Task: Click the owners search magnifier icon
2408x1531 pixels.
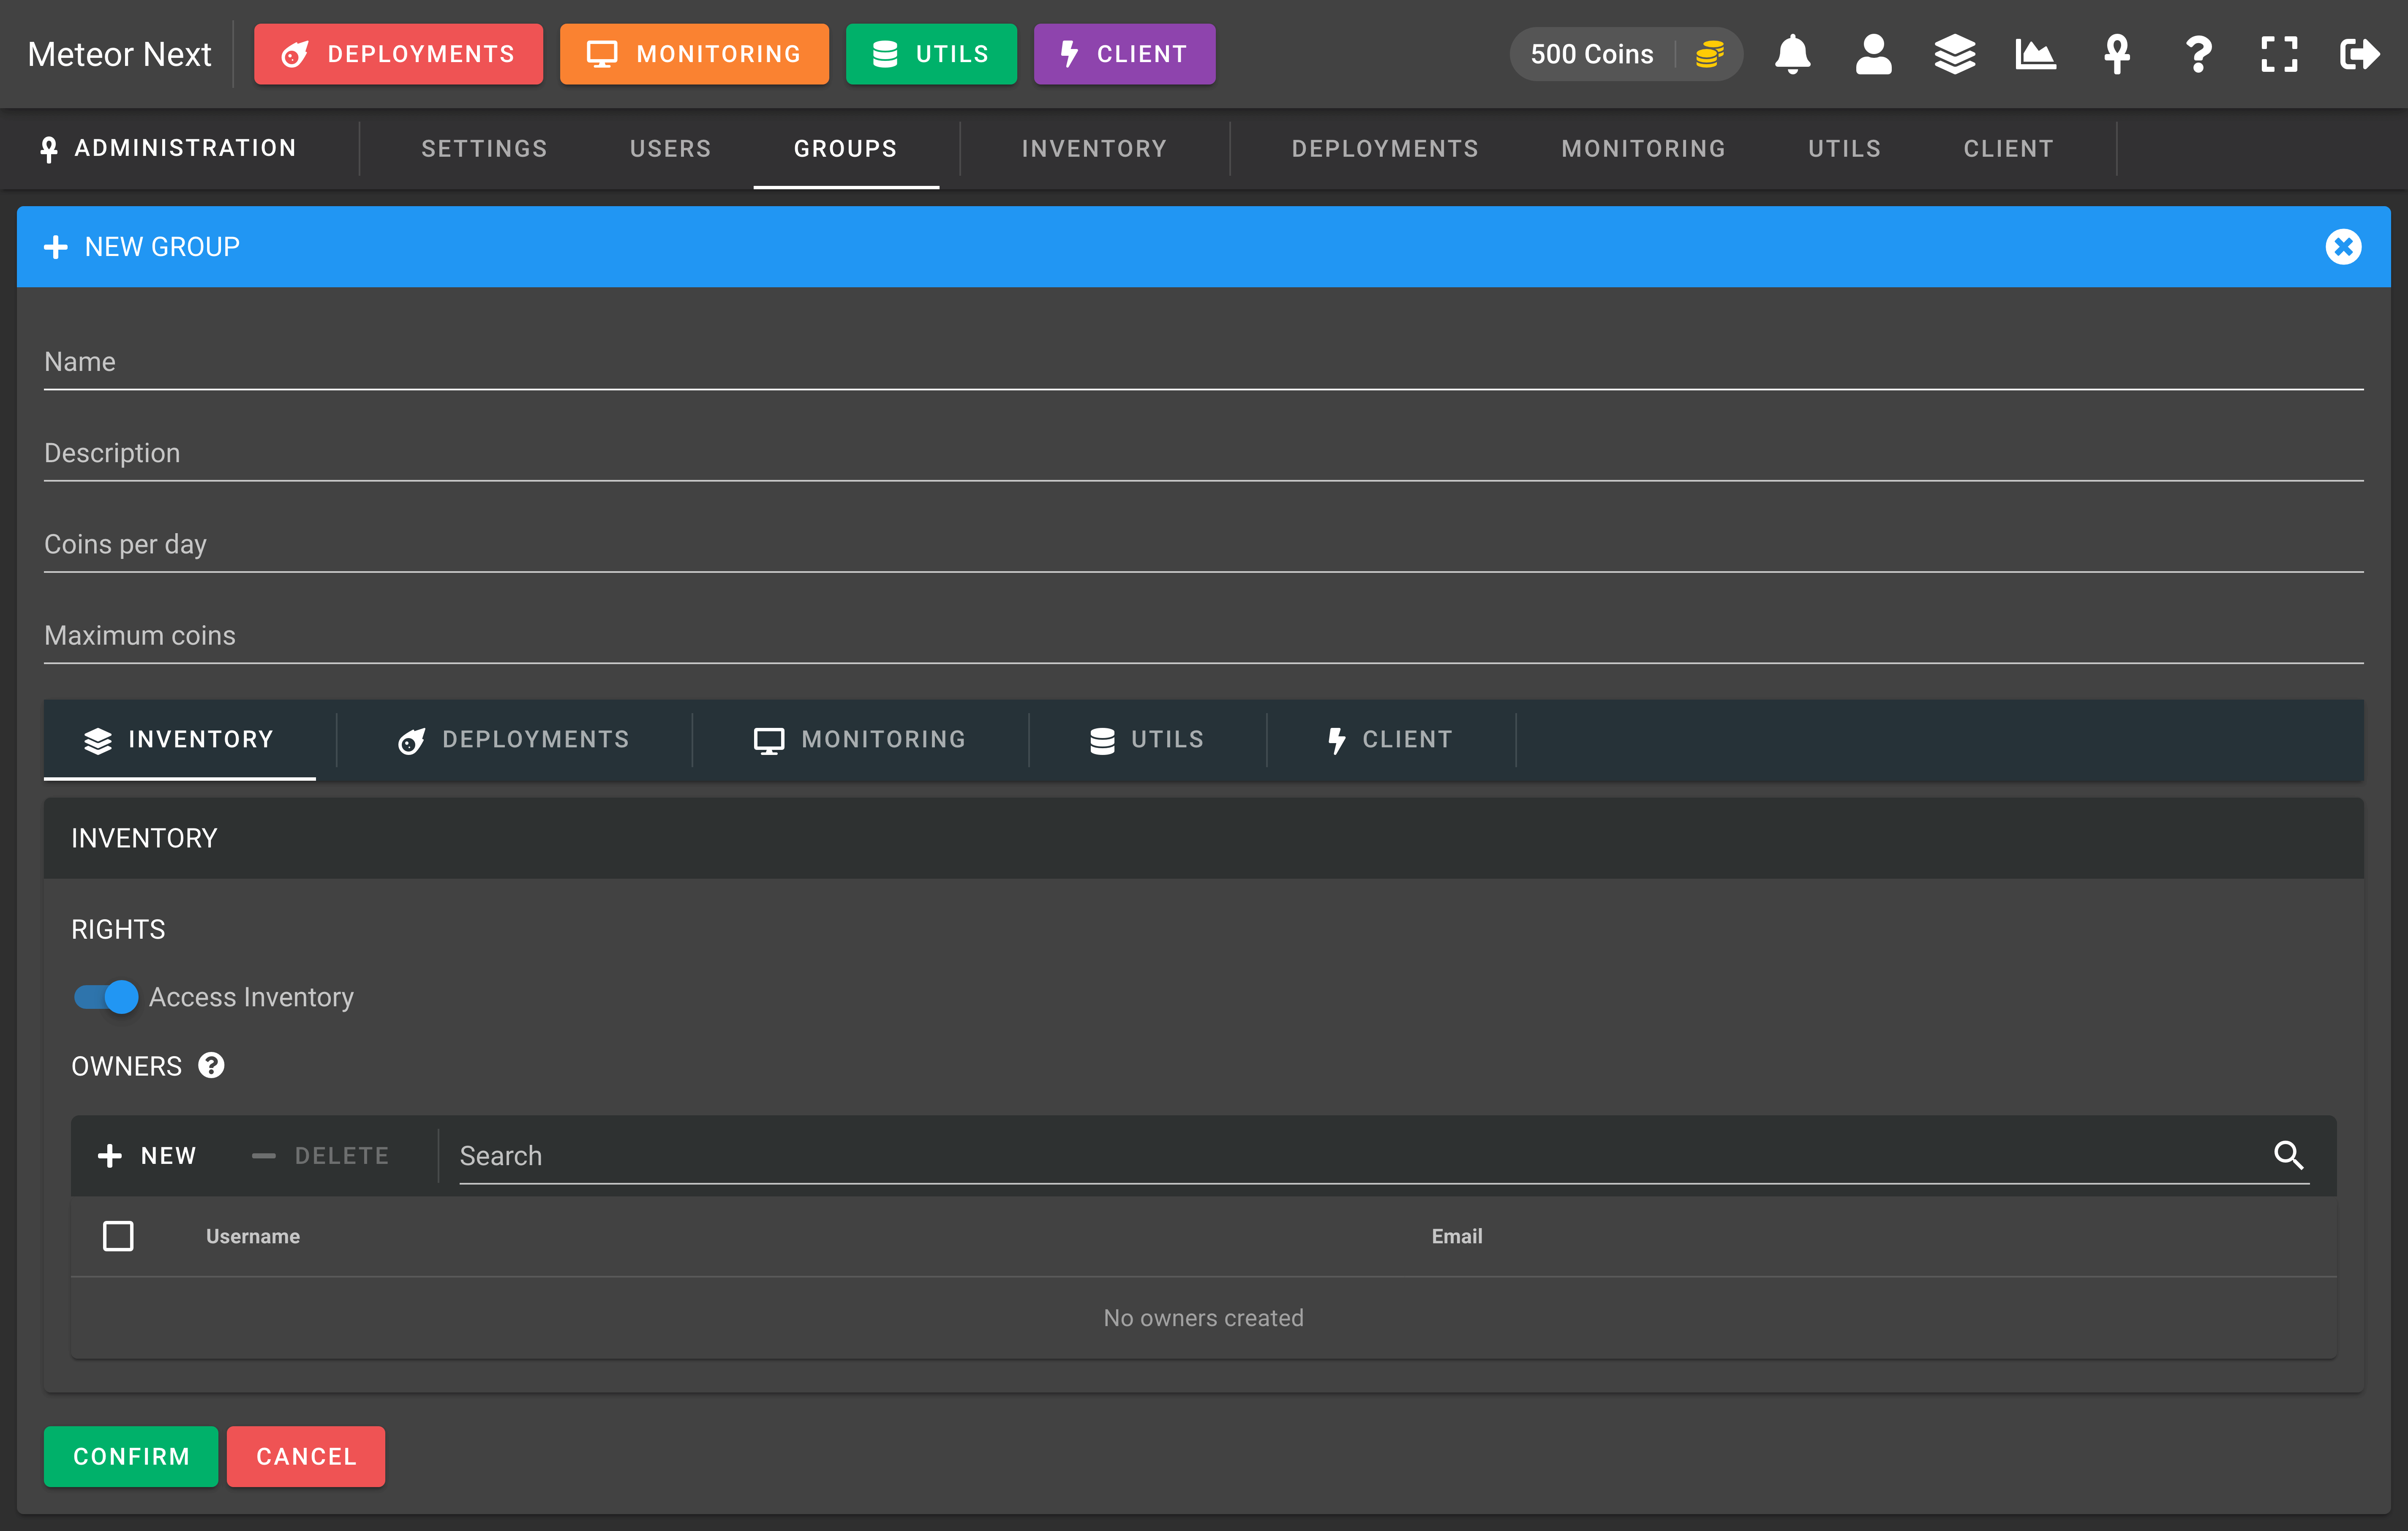Action: click(x=2288, y=1154)
